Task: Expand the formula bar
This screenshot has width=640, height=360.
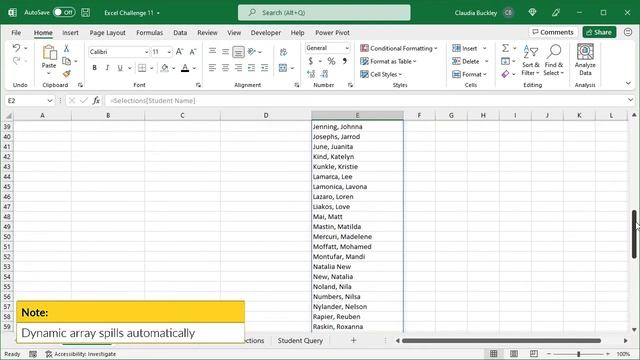Action: [630, 100]
